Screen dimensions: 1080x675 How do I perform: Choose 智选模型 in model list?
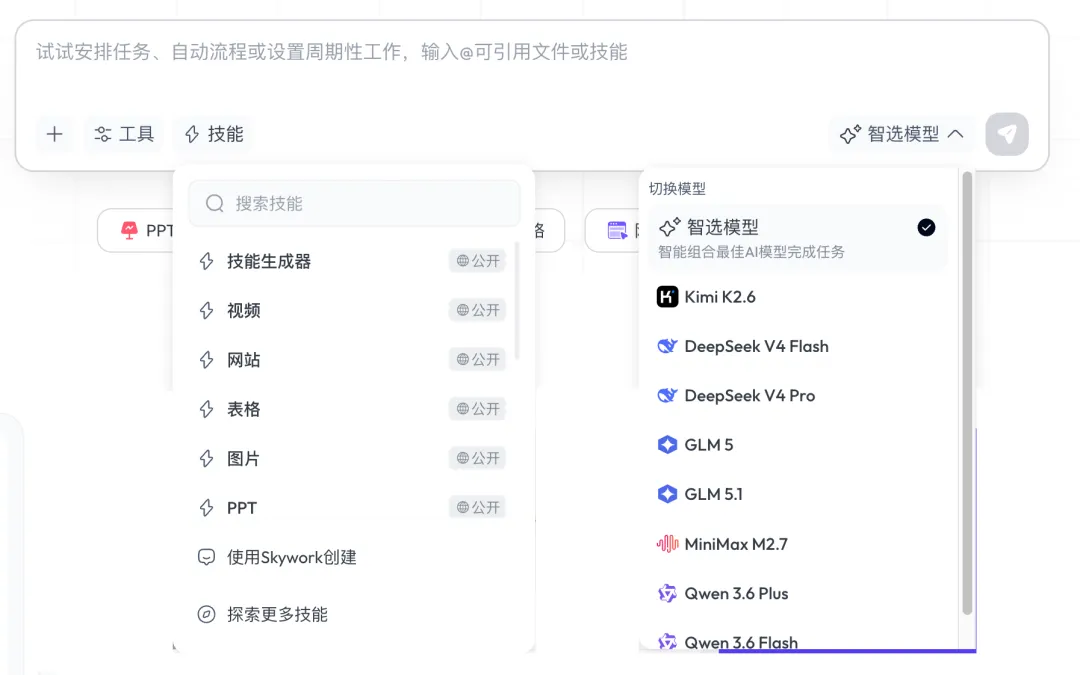pos(798,238)
